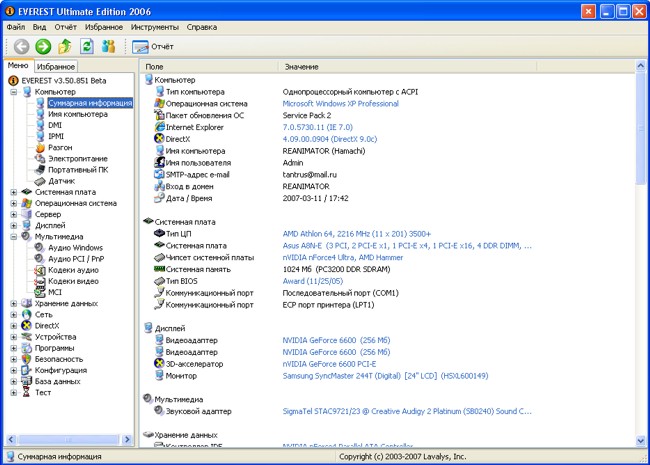Expand the DirectX tree node

click(14, 326)
